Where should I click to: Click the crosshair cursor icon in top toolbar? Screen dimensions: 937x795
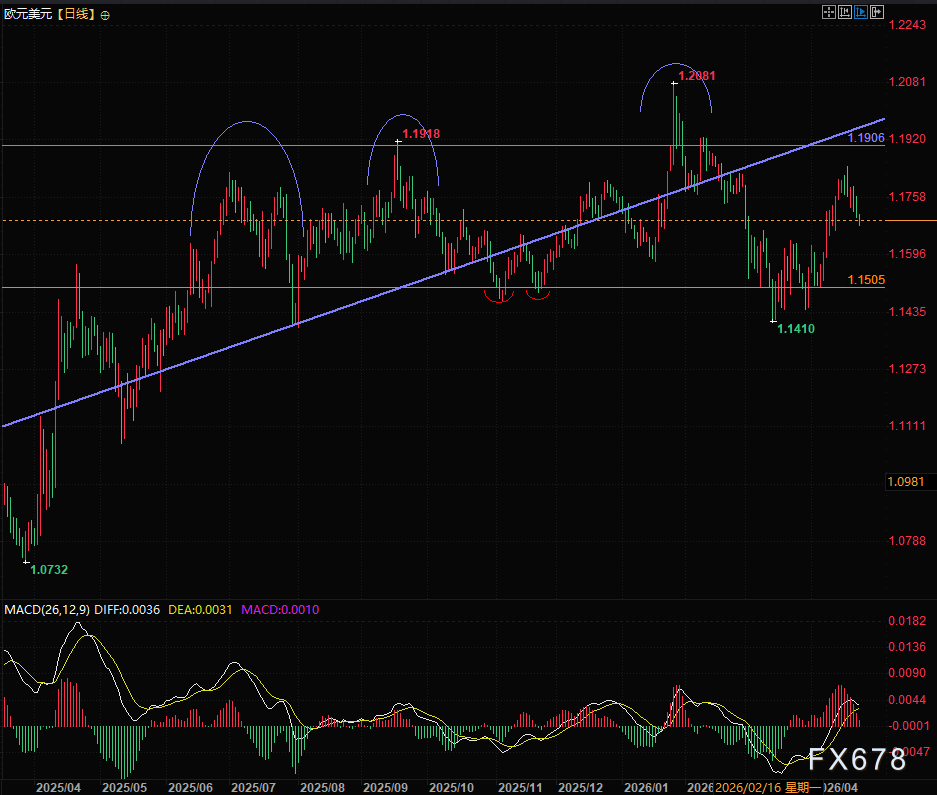[827, 12]
